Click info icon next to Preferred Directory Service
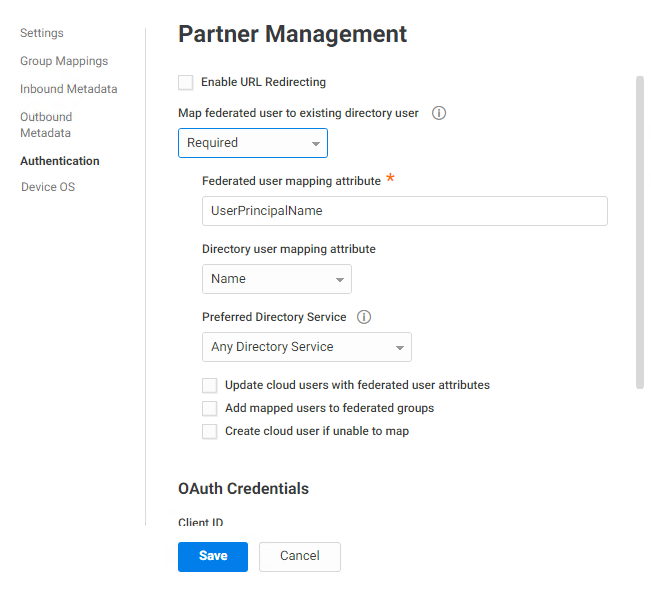 364,317
